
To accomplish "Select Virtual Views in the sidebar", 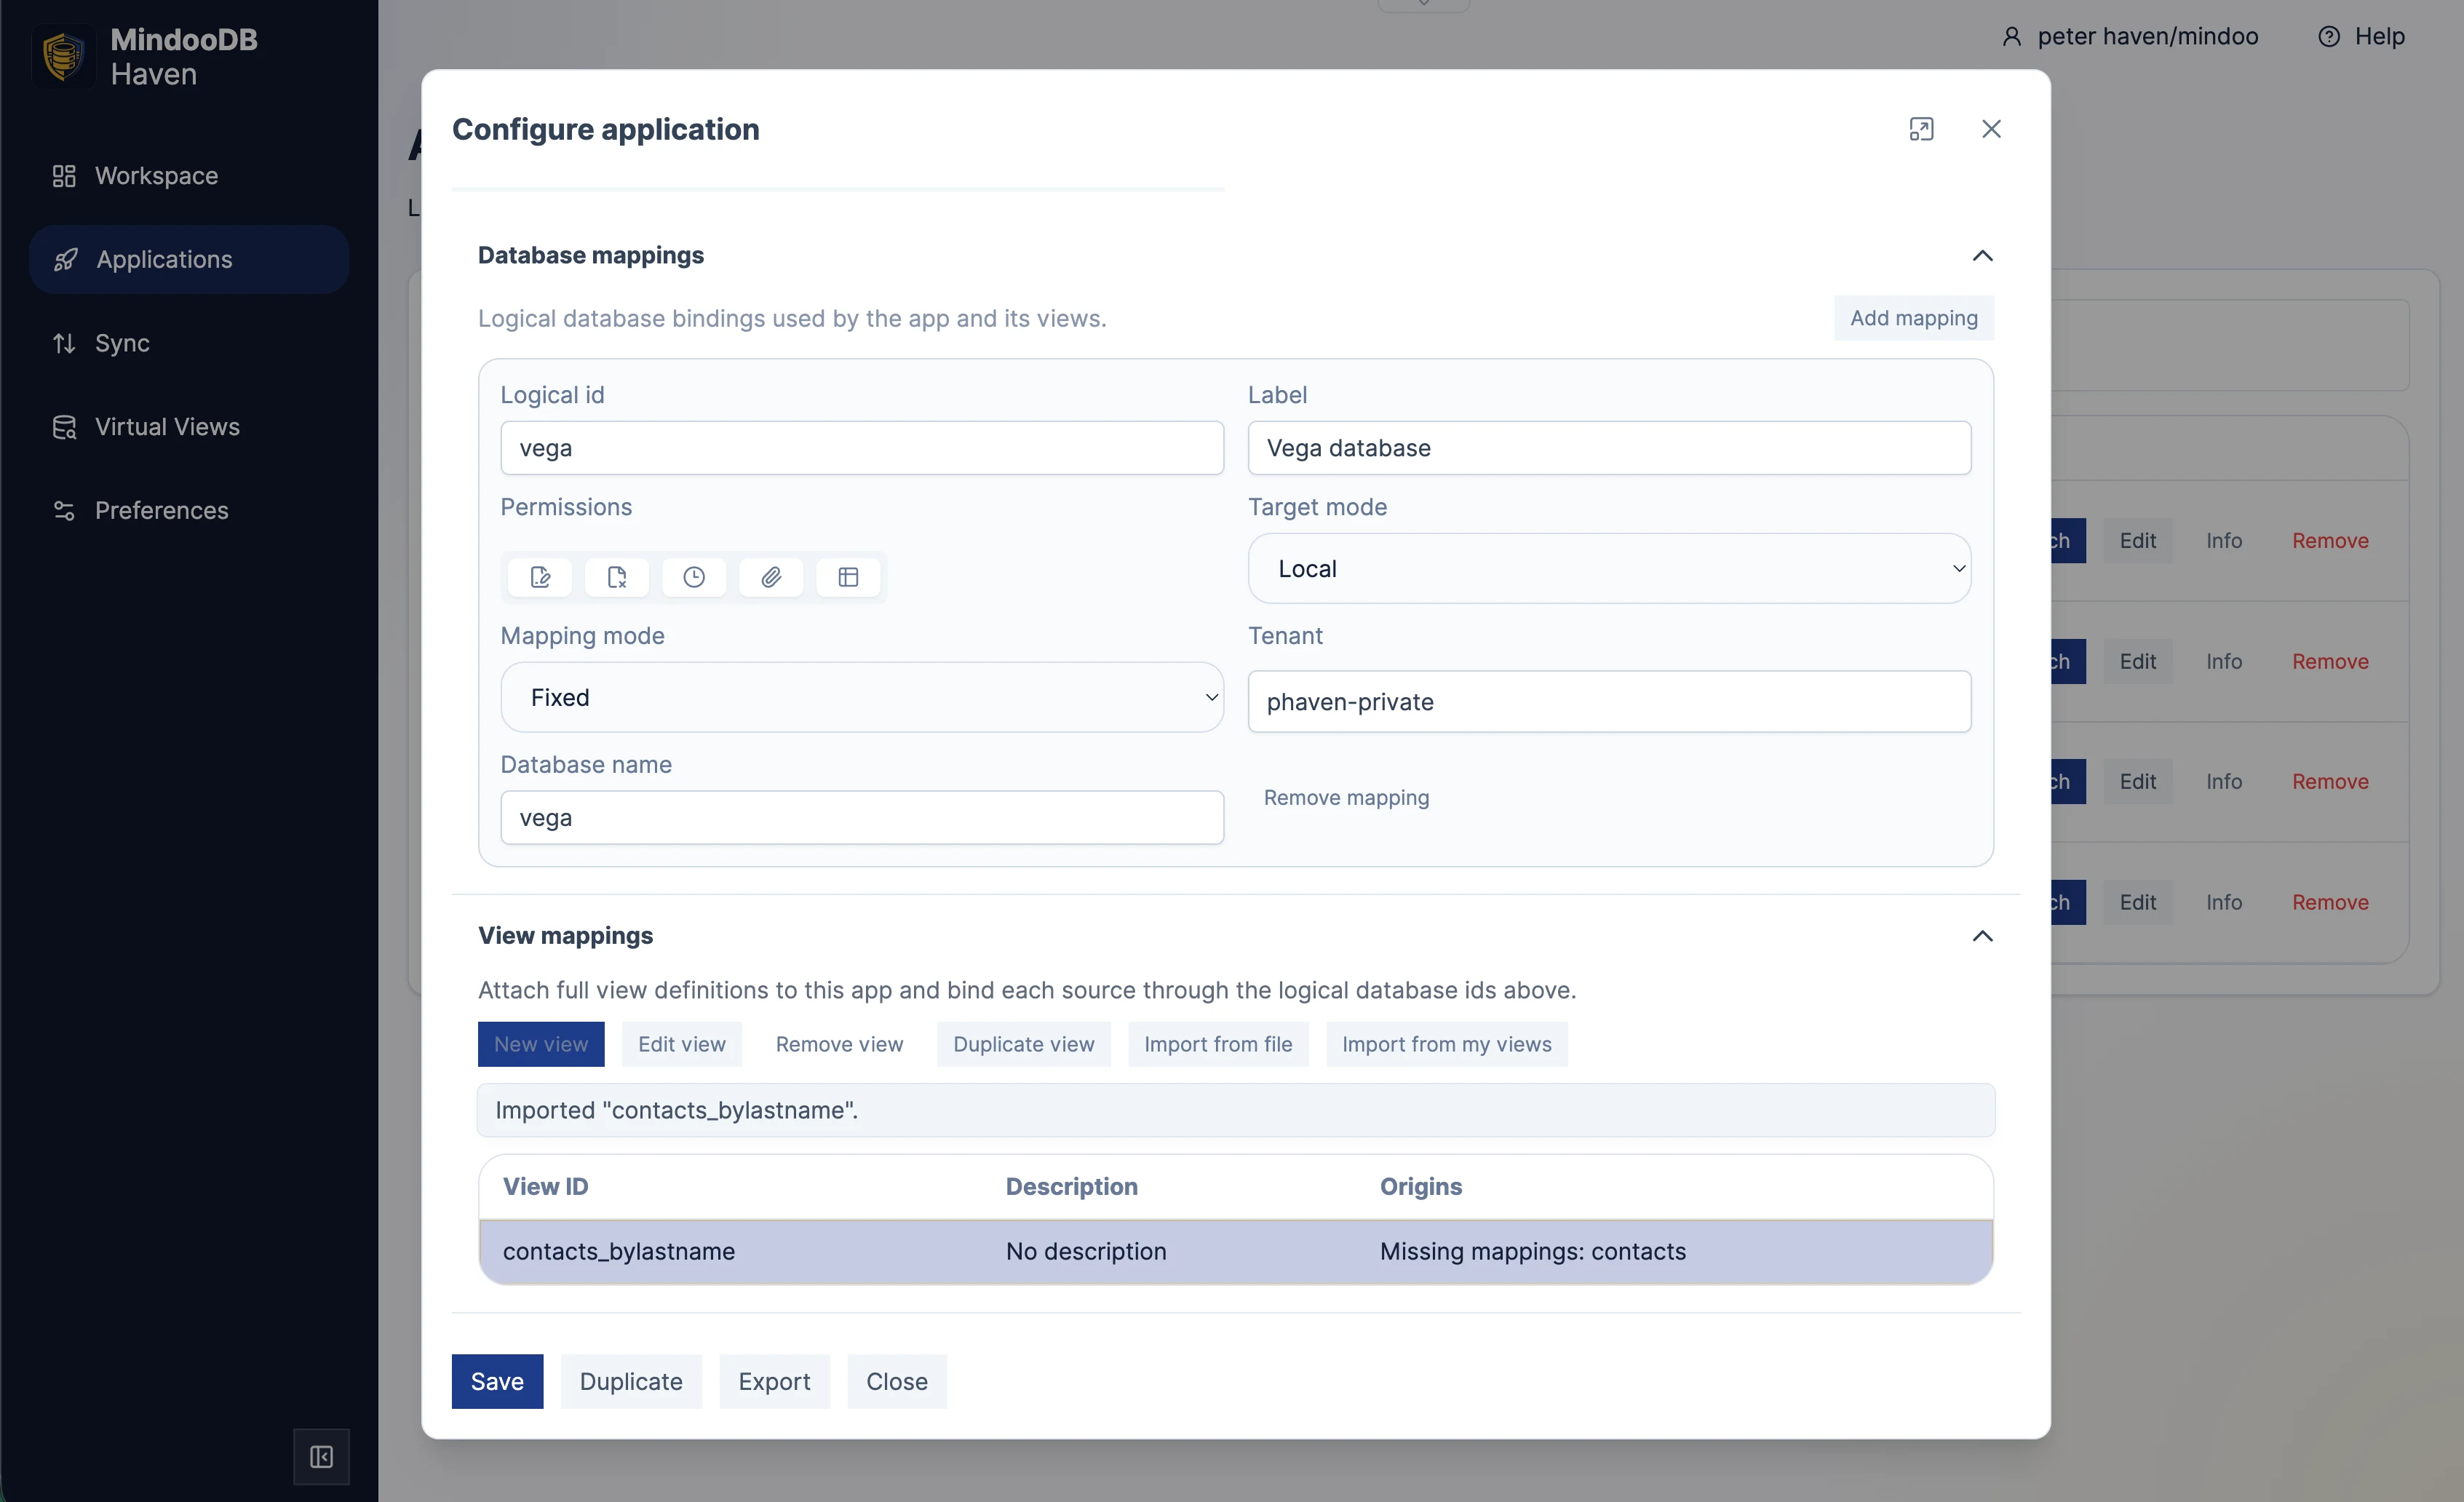I will click(x=165, y=426).
